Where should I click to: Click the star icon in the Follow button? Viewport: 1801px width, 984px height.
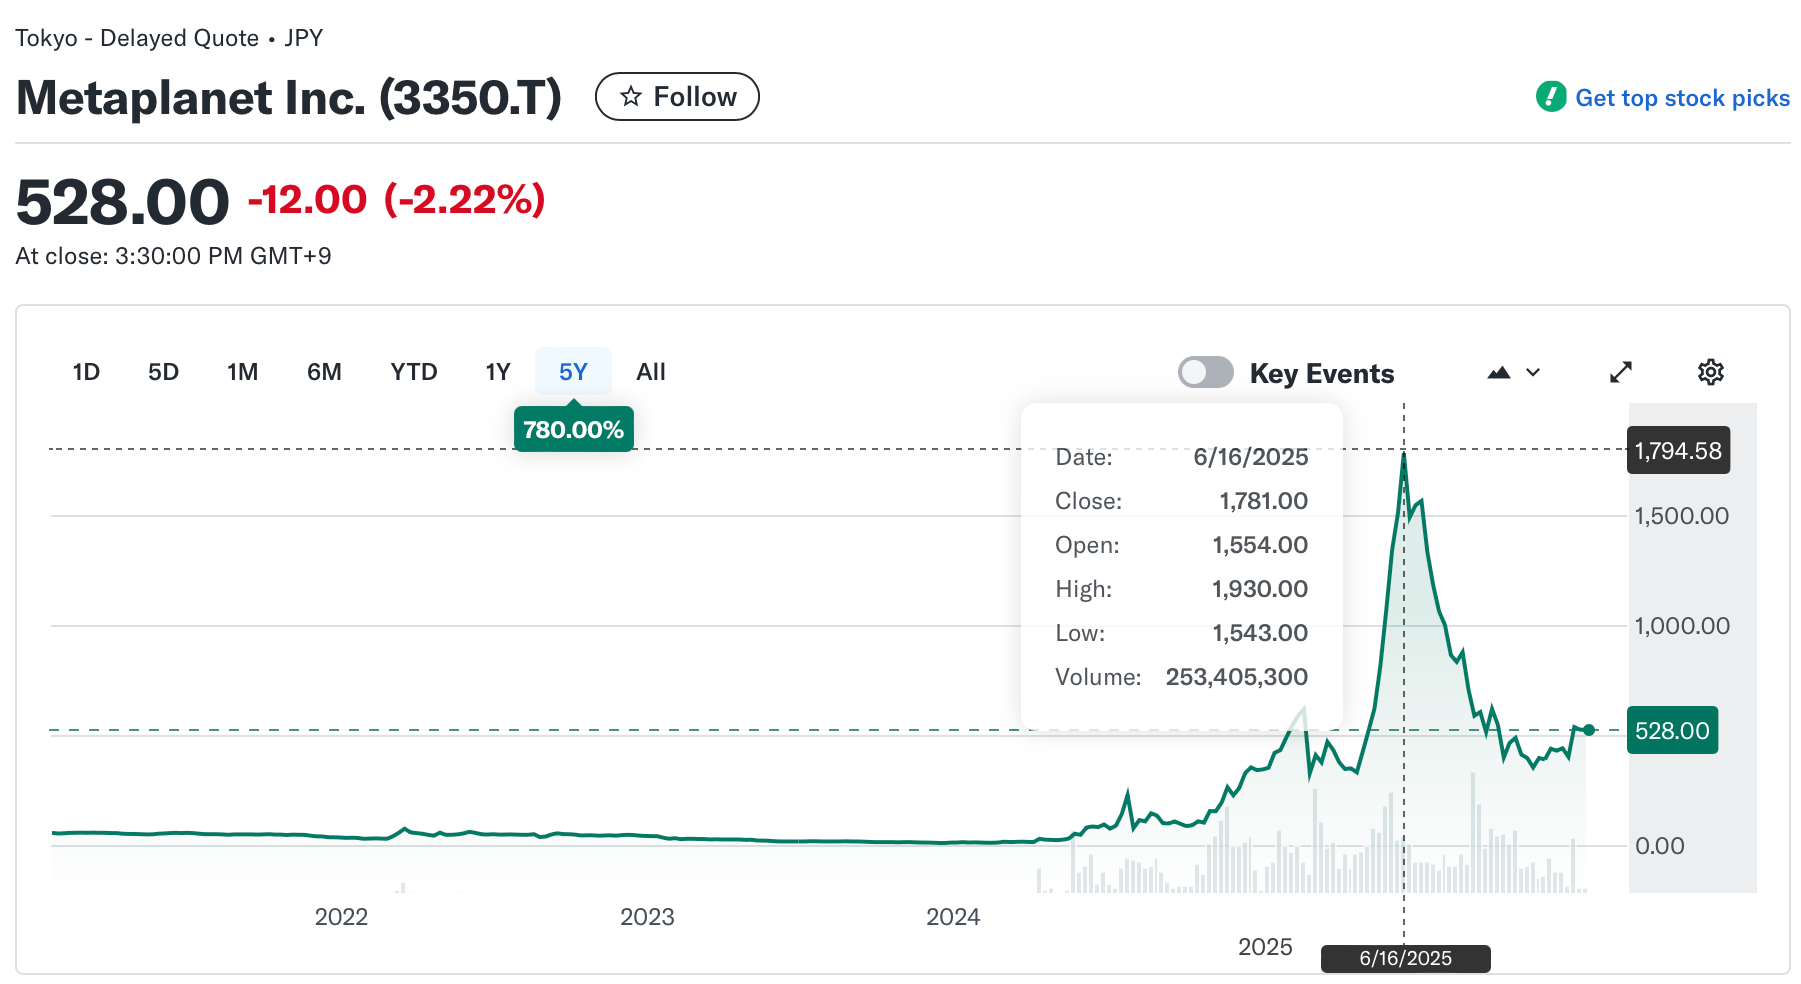click(x=631, y=96)
